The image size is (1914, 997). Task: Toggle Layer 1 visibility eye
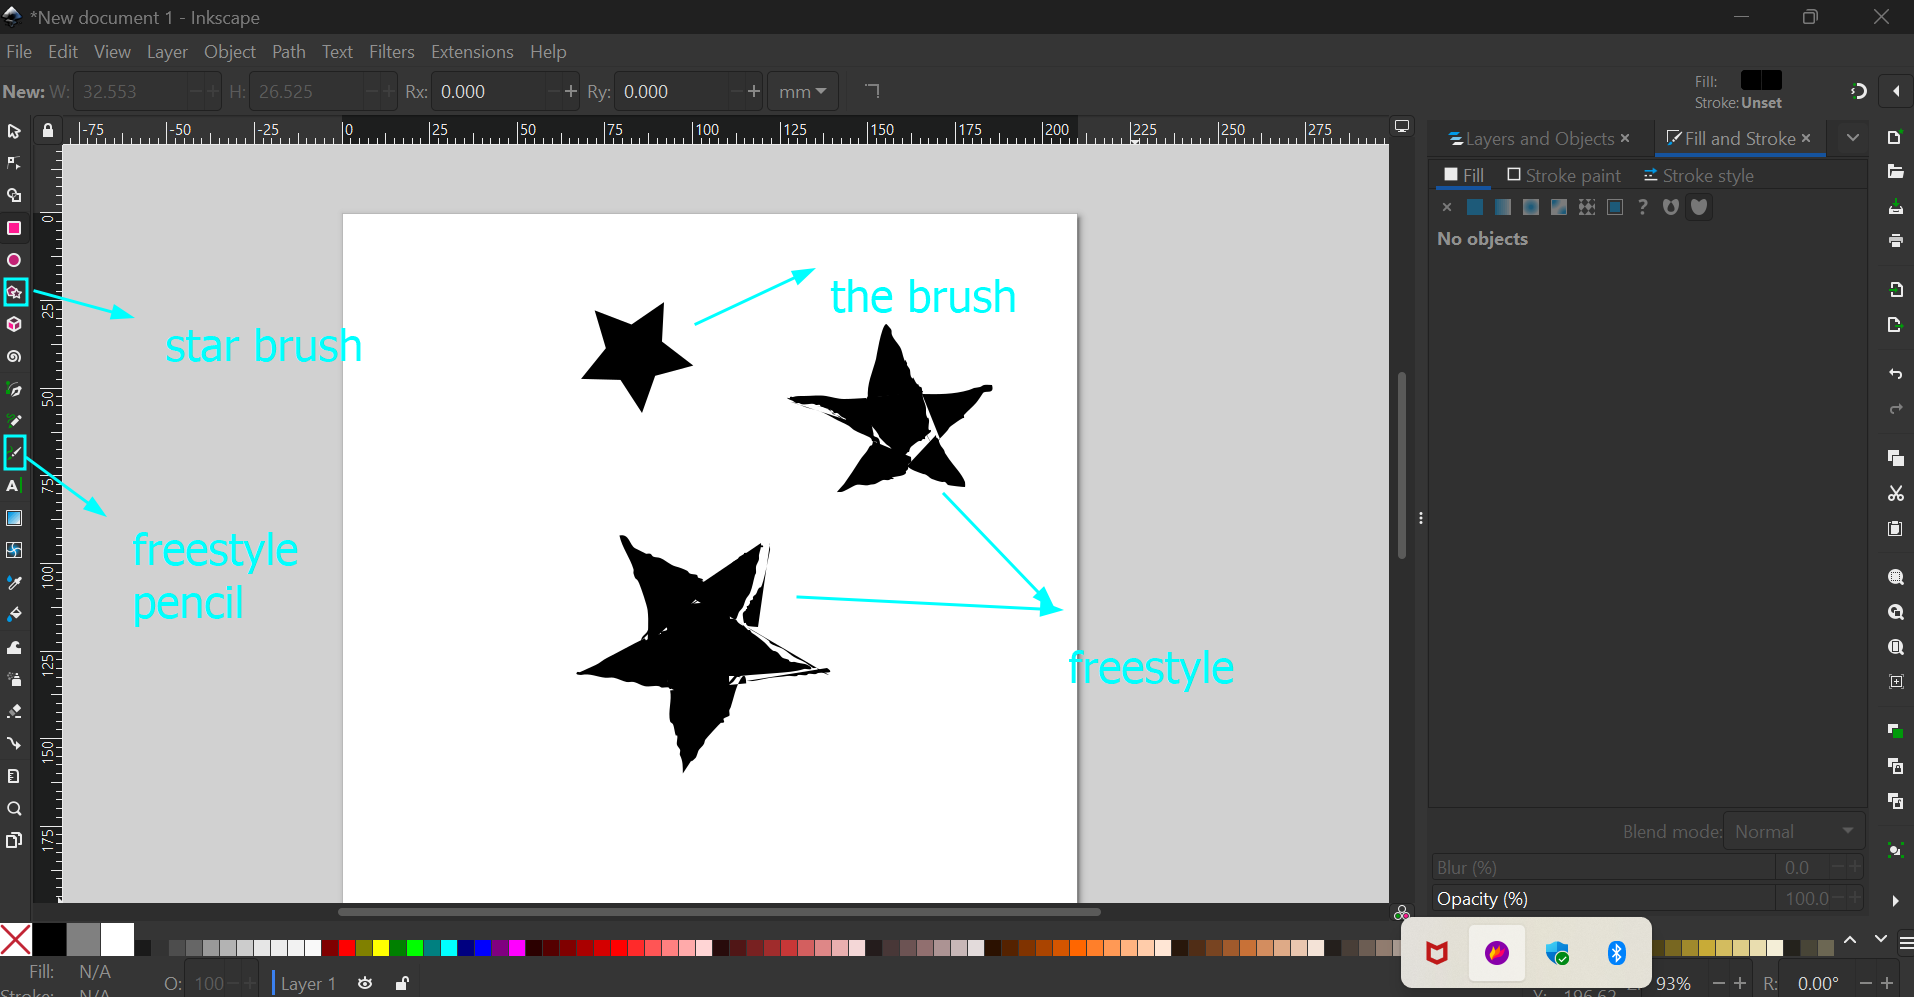click(x=365, y=983)
